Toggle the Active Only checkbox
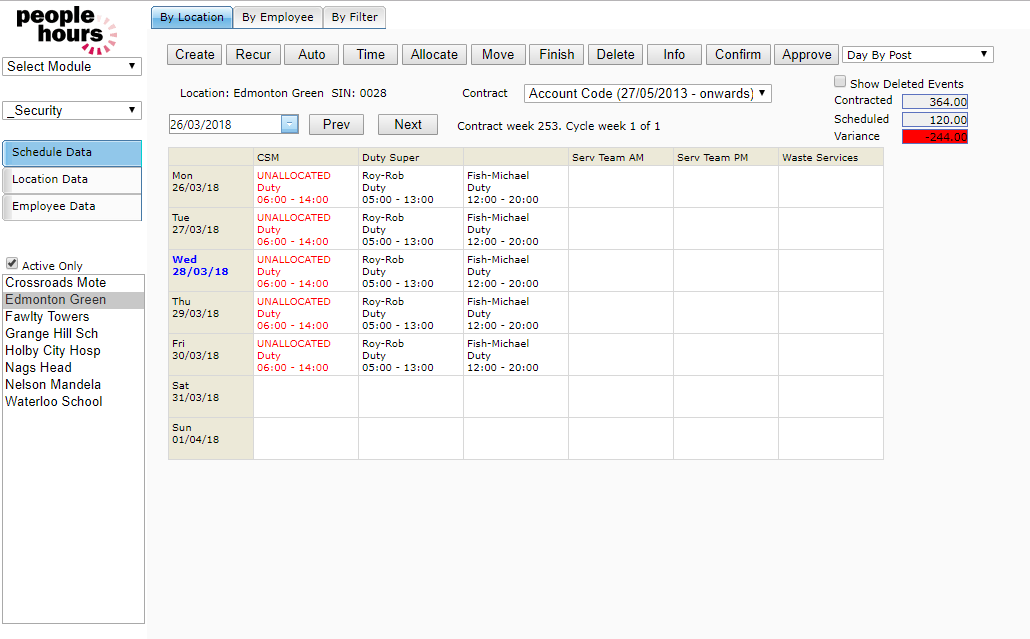The height and width of the screenshot is (639, 1030). pos(12,264)
